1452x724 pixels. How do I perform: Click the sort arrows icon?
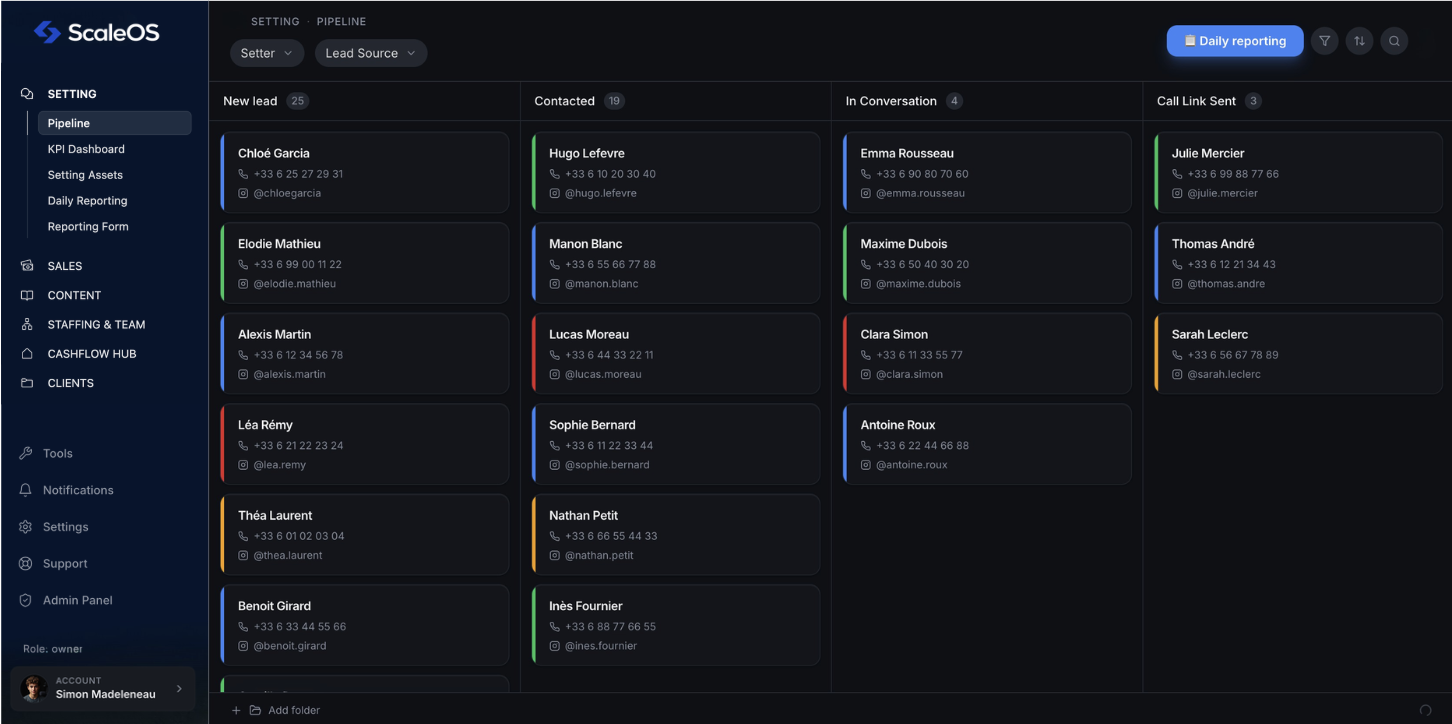pyautogui.click(x=1359, y=41)
